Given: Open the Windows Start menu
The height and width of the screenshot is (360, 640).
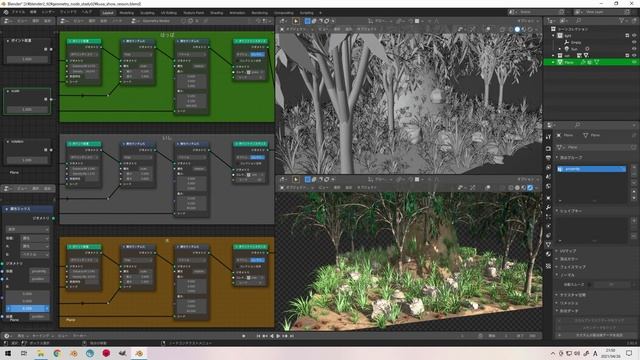Looking at the screenshot, I should (x=7, y=353).
